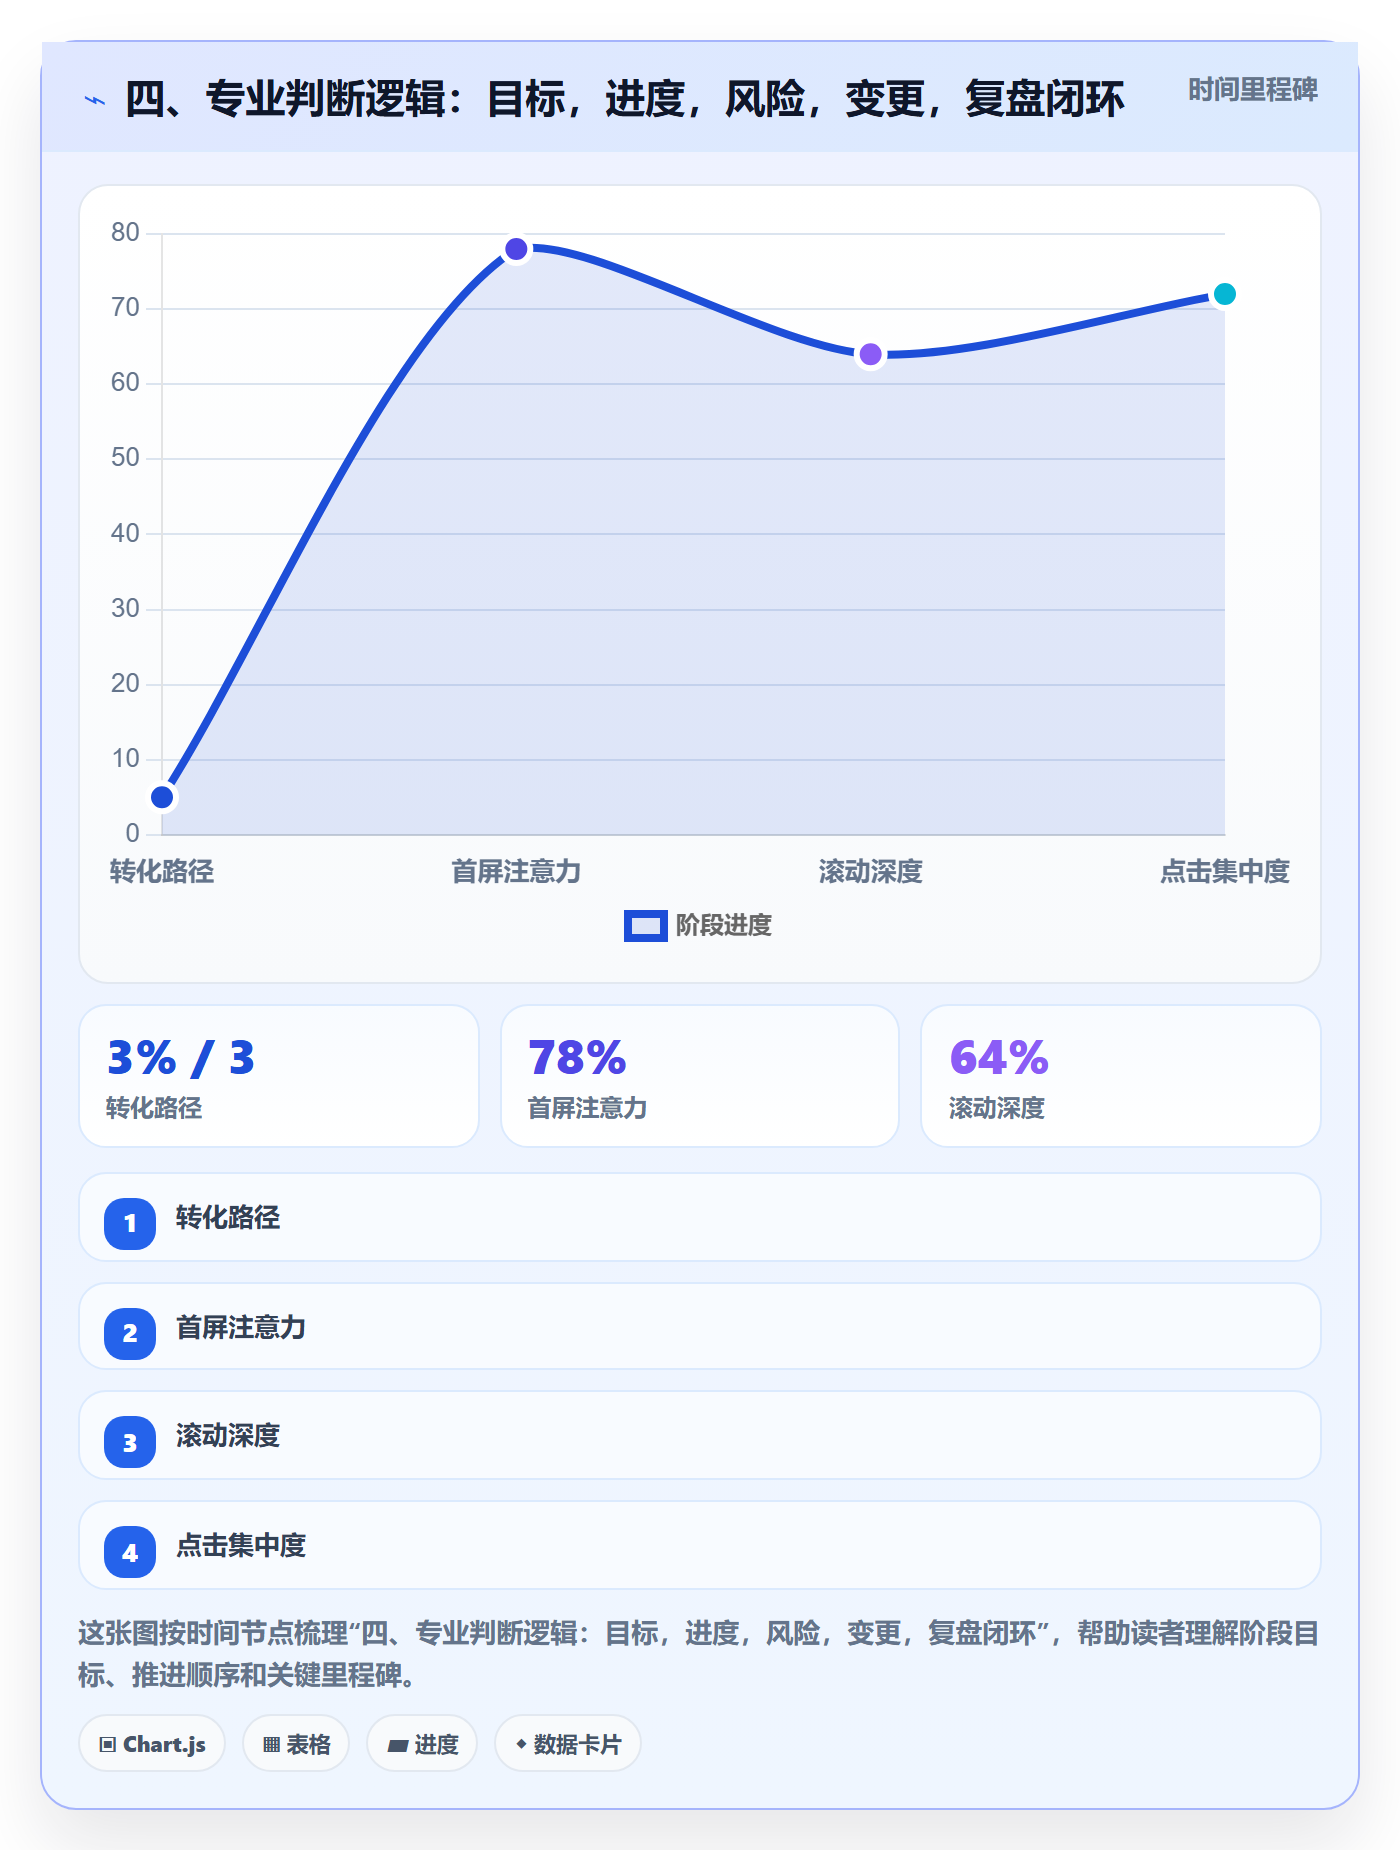Screen dimensions: 1400x1850
Task: Select step badge number 3
Action: click(130, 1443)
